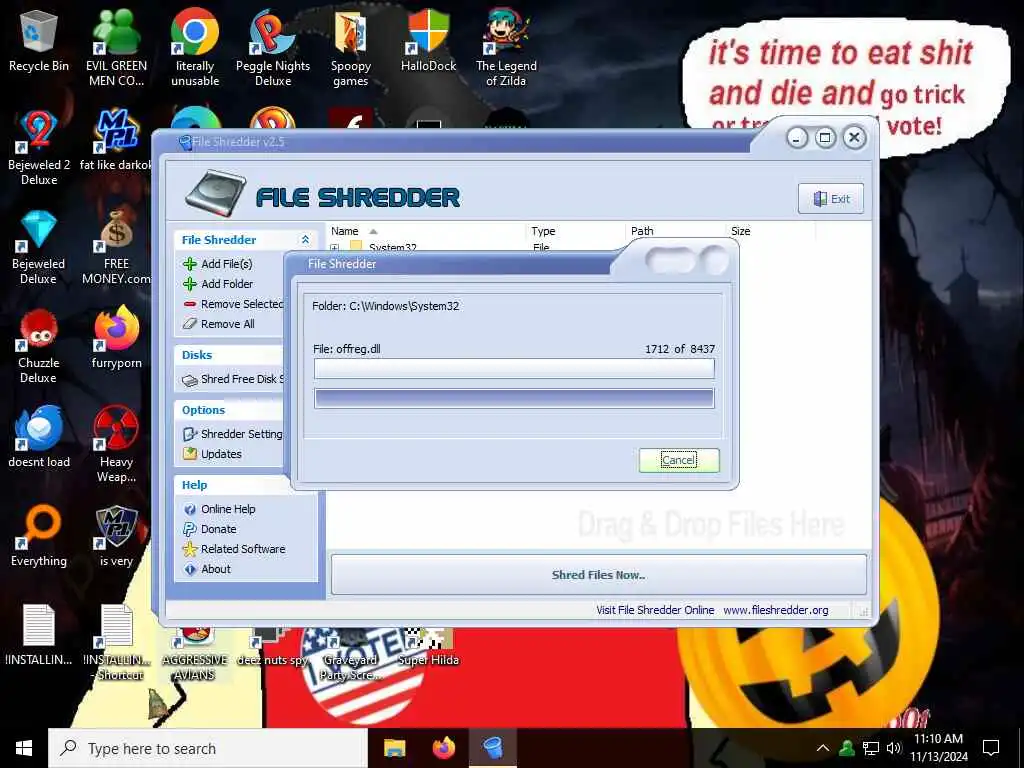This screenshot has width=1024, height=768.
Task: Open the network icon in tray
Action: (x=871, y=748)
